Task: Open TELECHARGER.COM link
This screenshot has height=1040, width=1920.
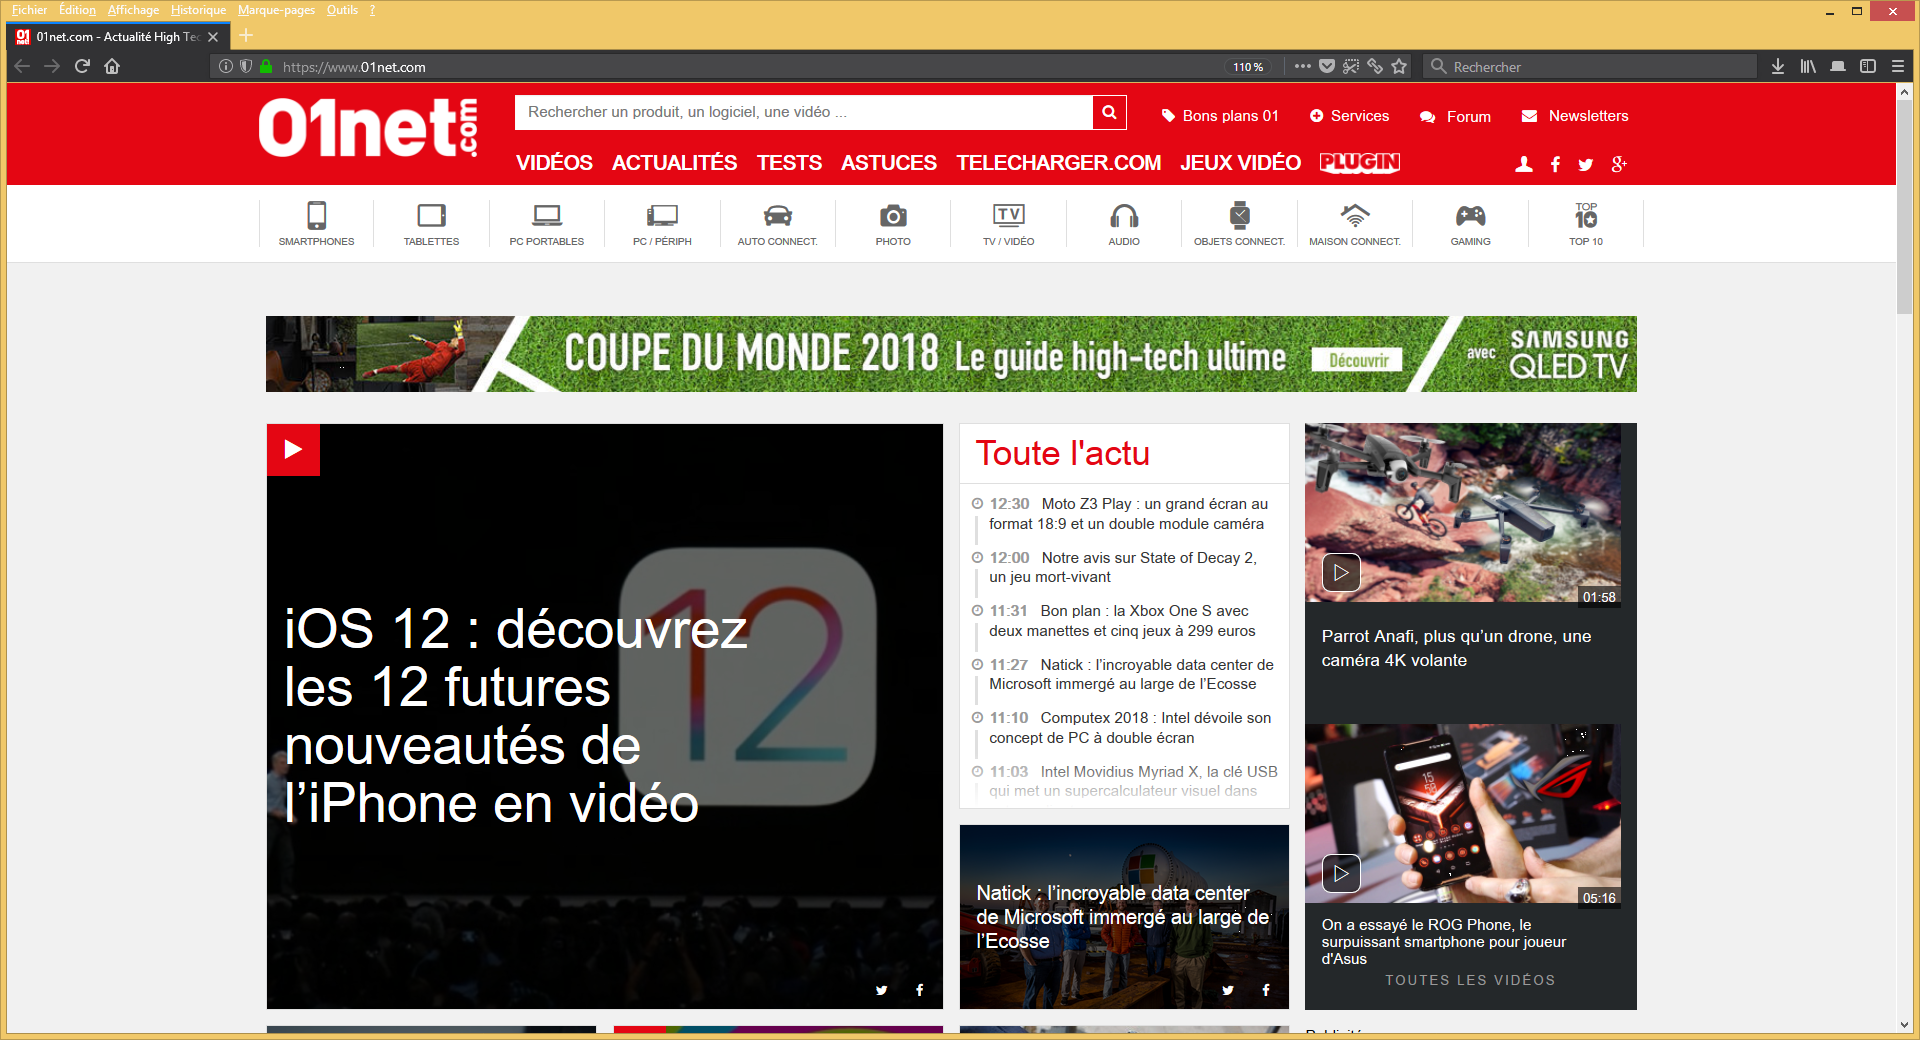Action: [x=1058, y=163]
